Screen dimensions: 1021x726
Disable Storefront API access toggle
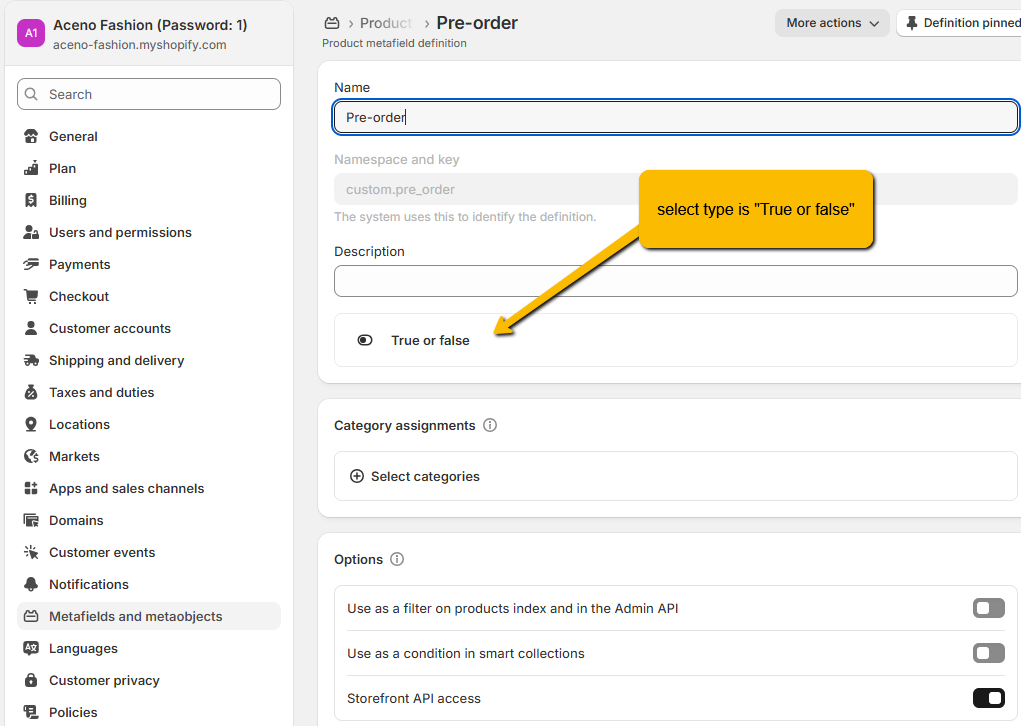click(988, 698)
